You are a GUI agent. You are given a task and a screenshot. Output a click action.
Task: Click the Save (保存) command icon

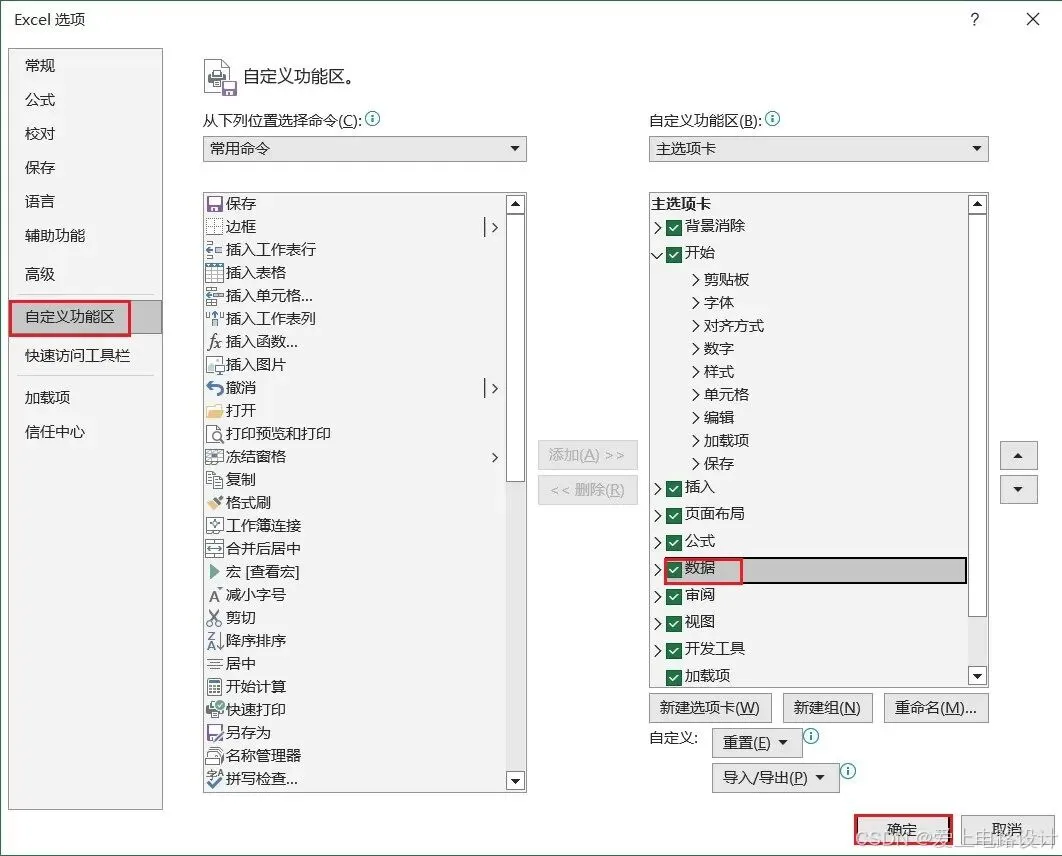[215, 204]
